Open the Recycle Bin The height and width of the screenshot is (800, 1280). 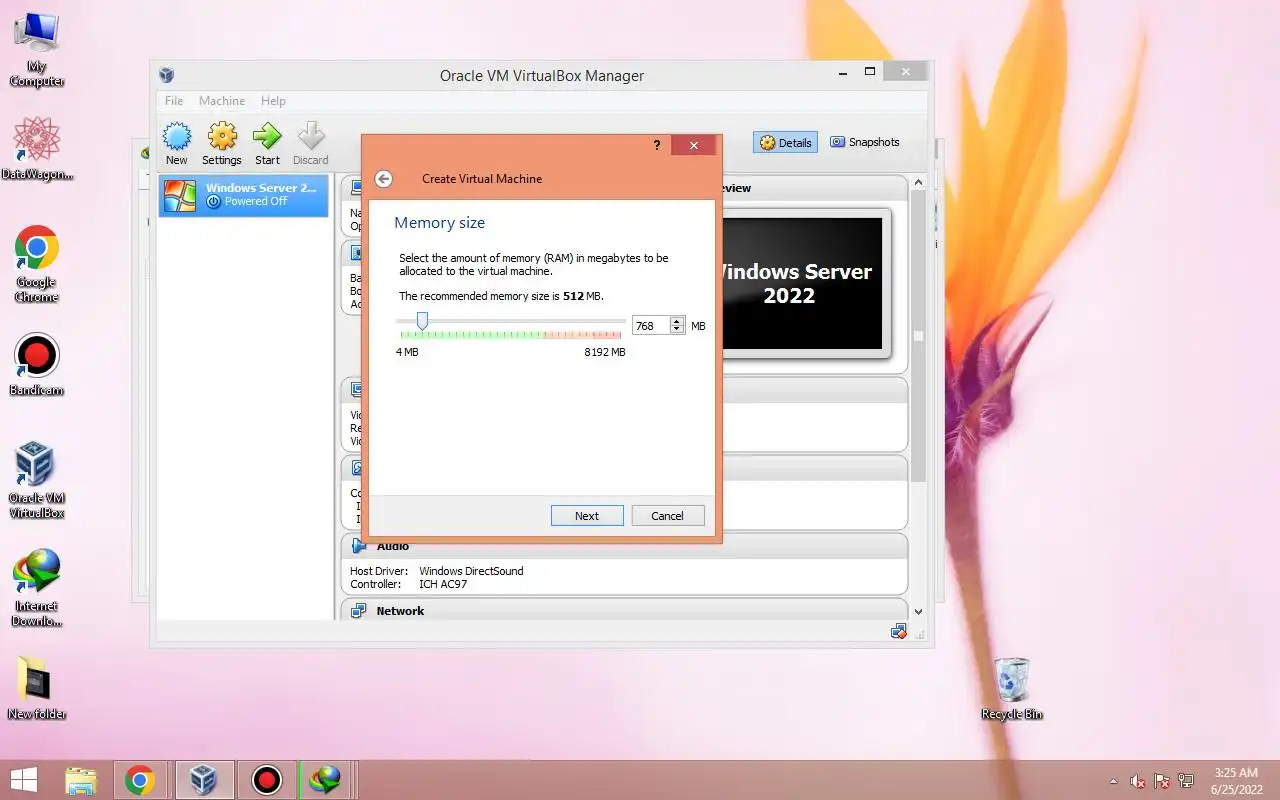[1012, 688]
